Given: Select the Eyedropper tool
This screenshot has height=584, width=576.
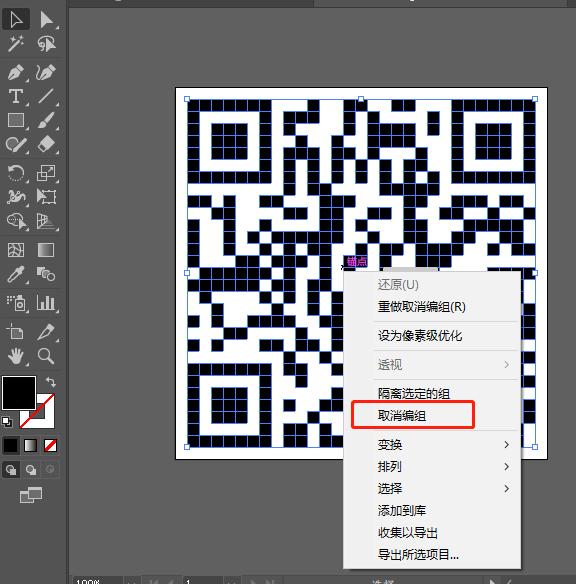Looking at the screenshot, I should 16,274.
